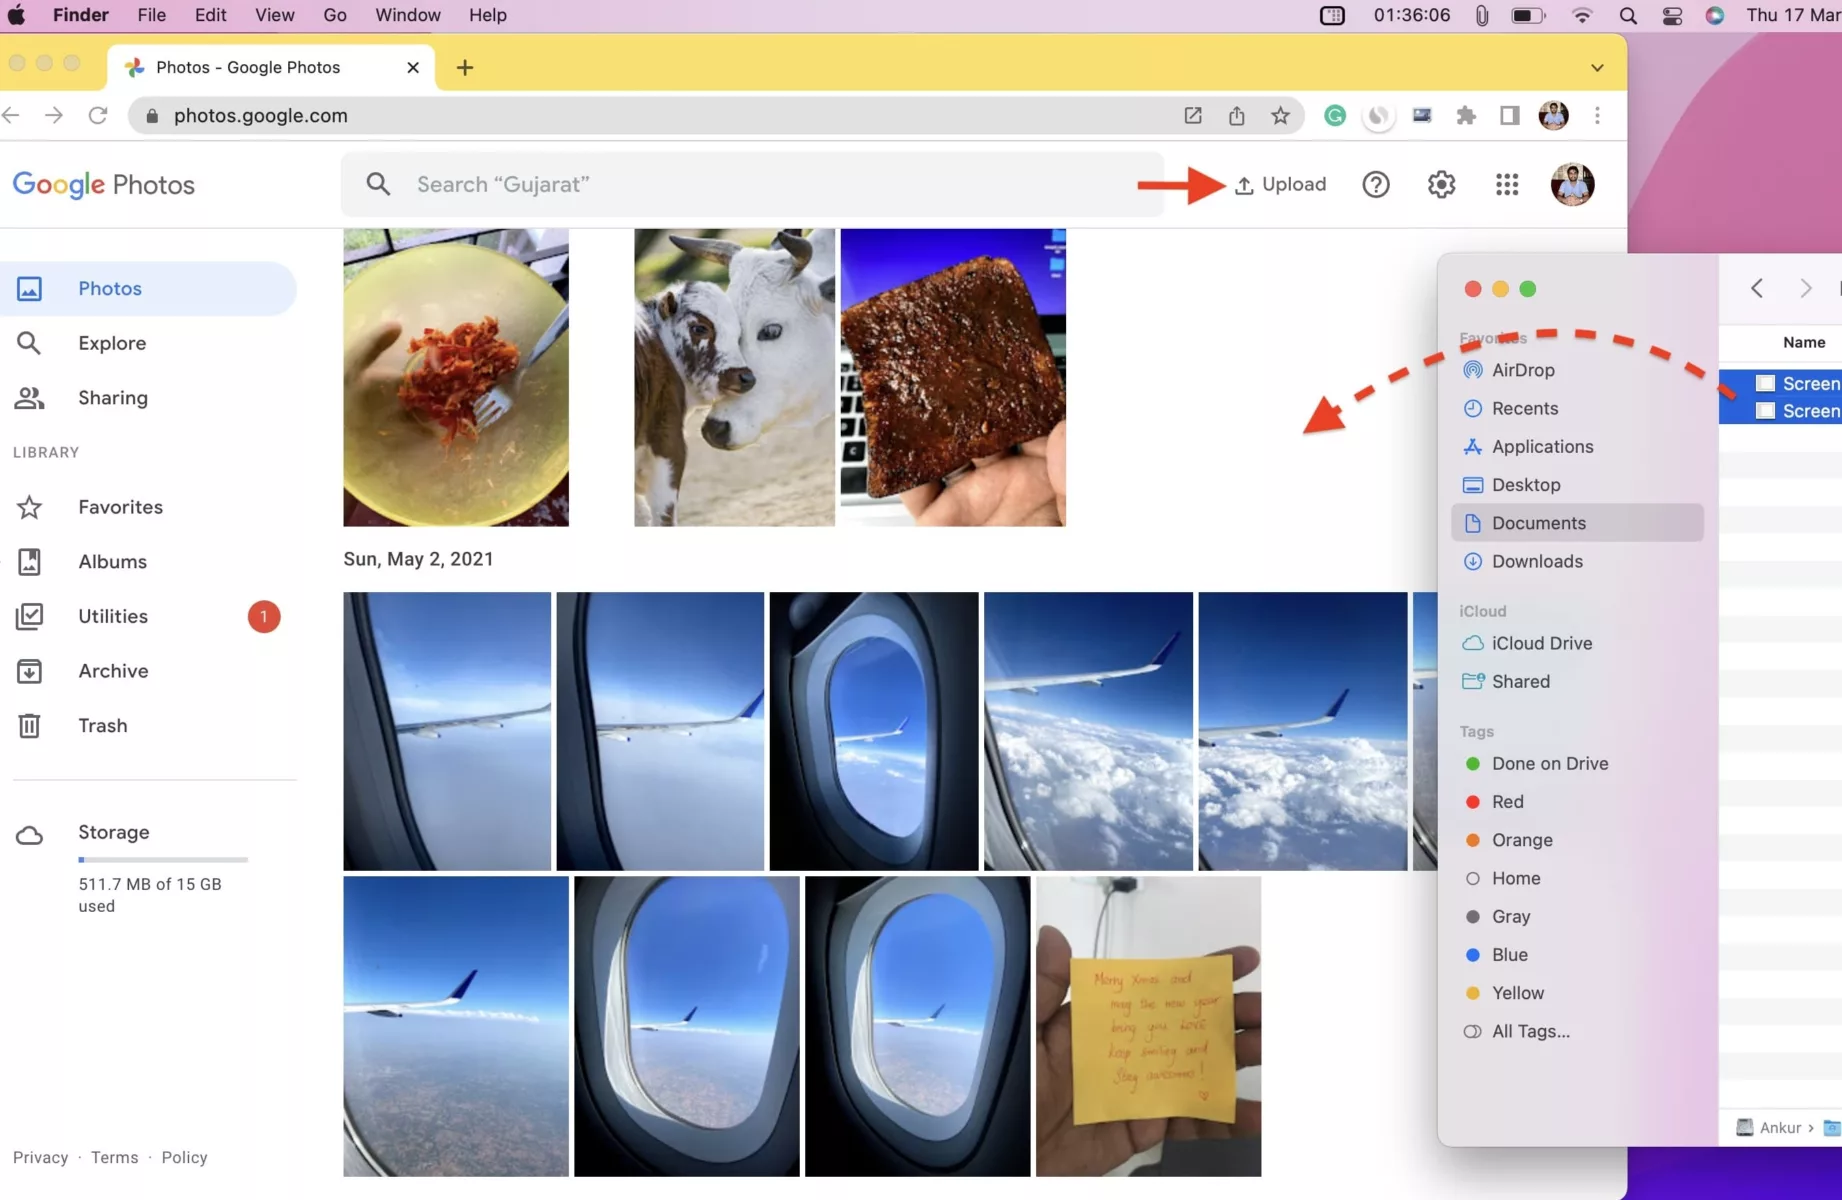This screenshot has height=1200, width=1842.
Task: Open Google Photos settings gear
Action: [1441, 184]
